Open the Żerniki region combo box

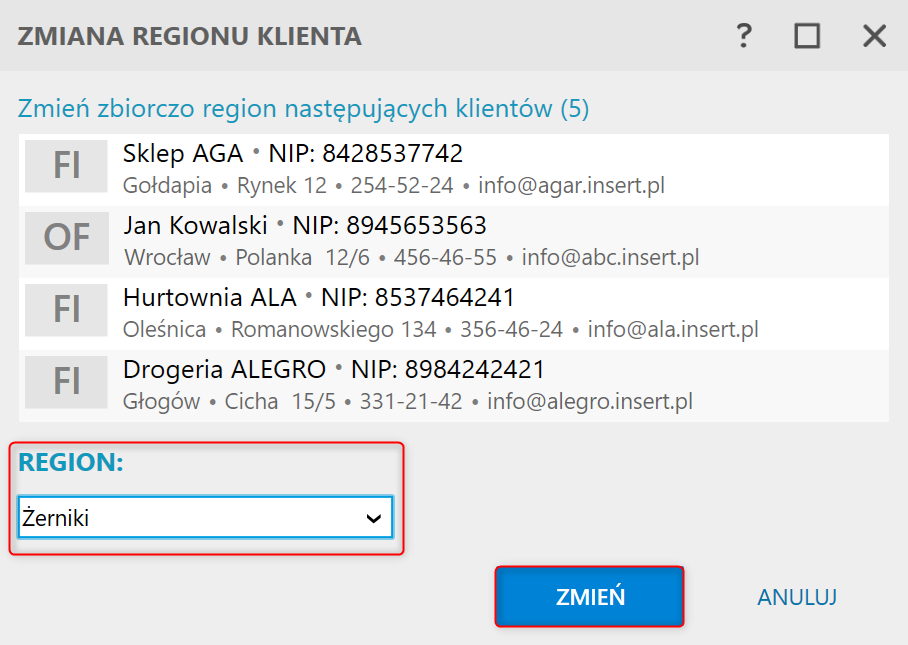(x=206, y=518)
